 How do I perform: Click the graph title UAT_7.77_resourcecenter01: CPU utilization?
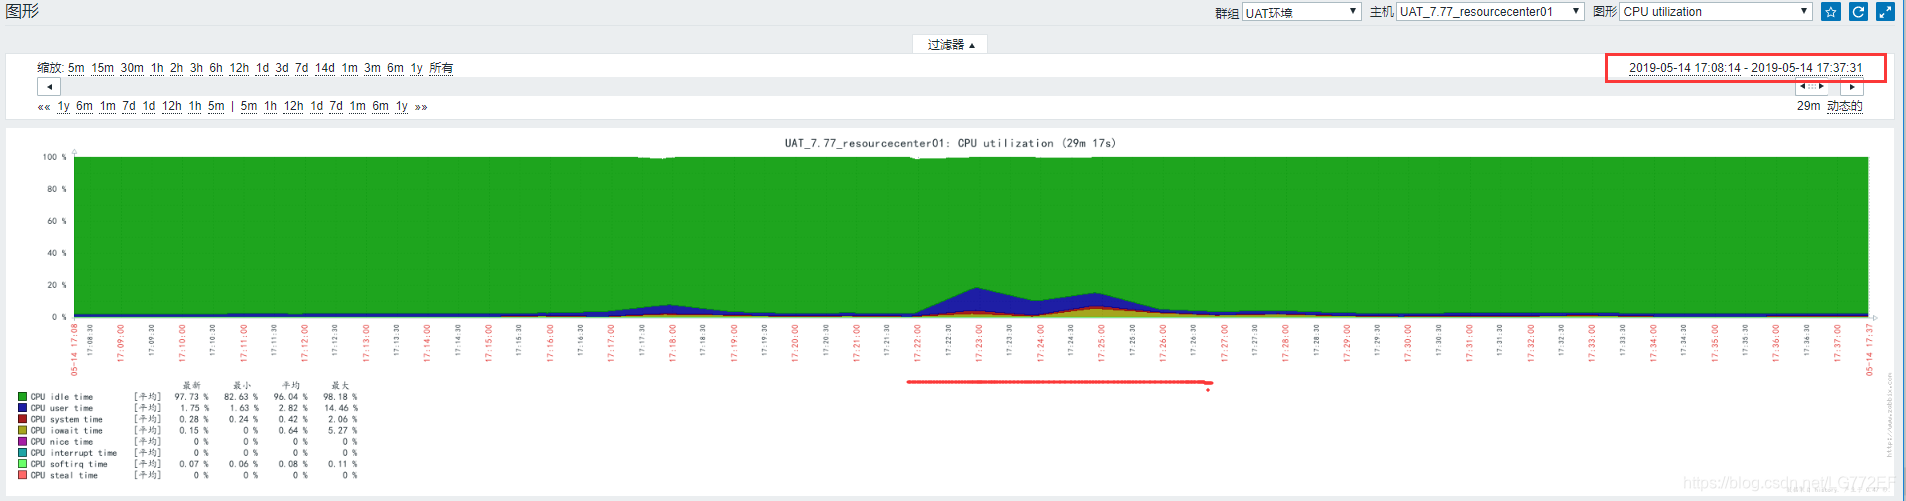[x=950, y=143]
